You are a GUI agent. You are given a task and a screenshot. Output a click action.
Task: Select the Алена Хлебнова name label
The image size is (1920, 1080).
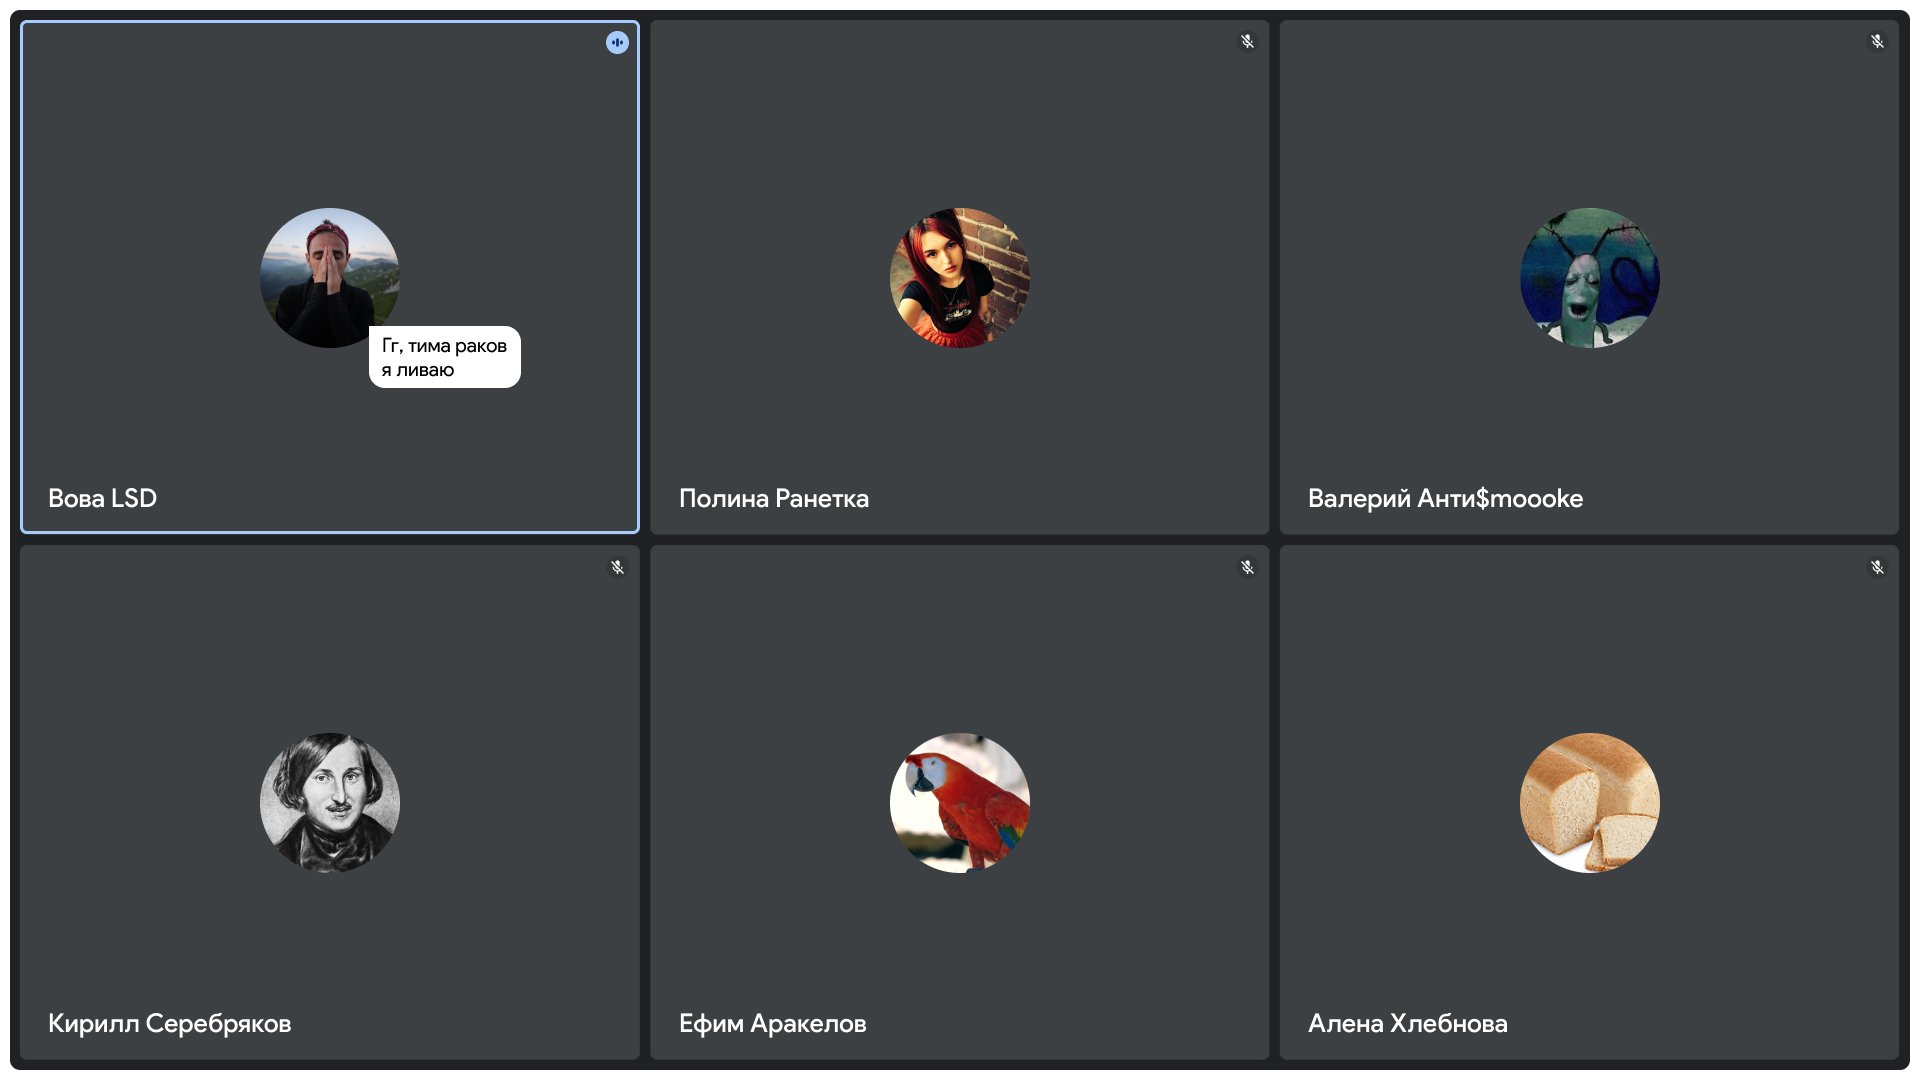1407,1023
